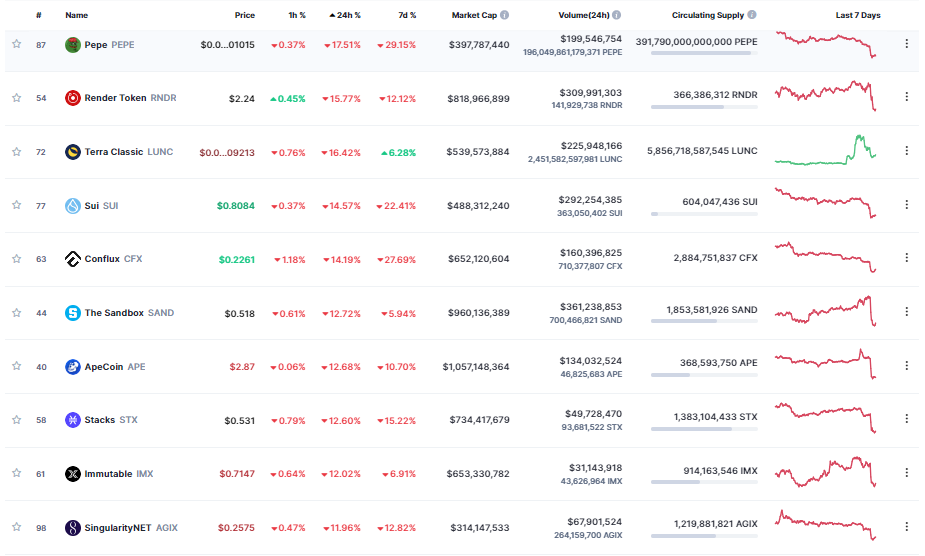Click the Immutable X logo
925x556 pixels.
[73, 473]
